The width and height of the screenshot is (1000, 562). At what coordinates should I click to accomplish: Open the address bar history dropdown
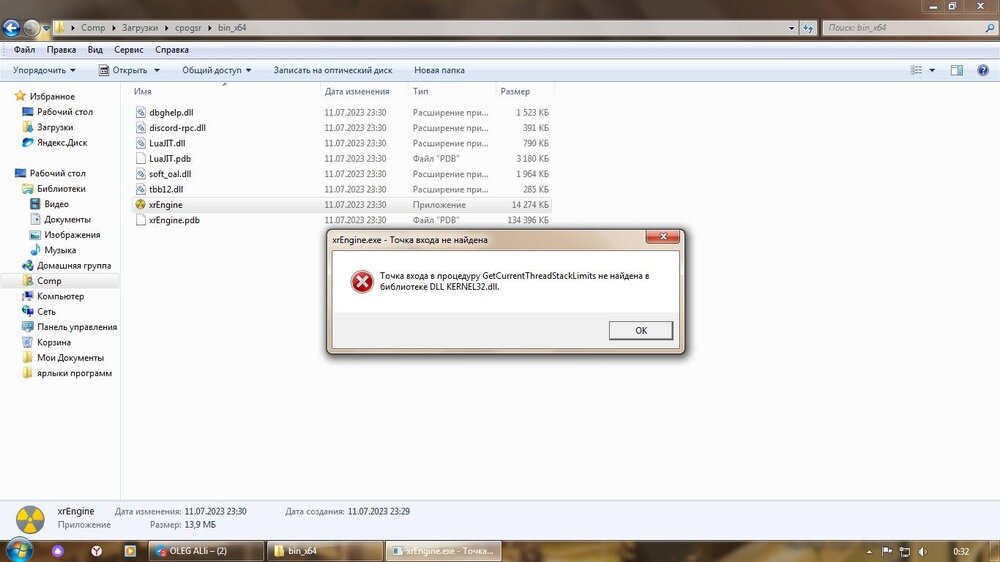(x=791, y=28)
